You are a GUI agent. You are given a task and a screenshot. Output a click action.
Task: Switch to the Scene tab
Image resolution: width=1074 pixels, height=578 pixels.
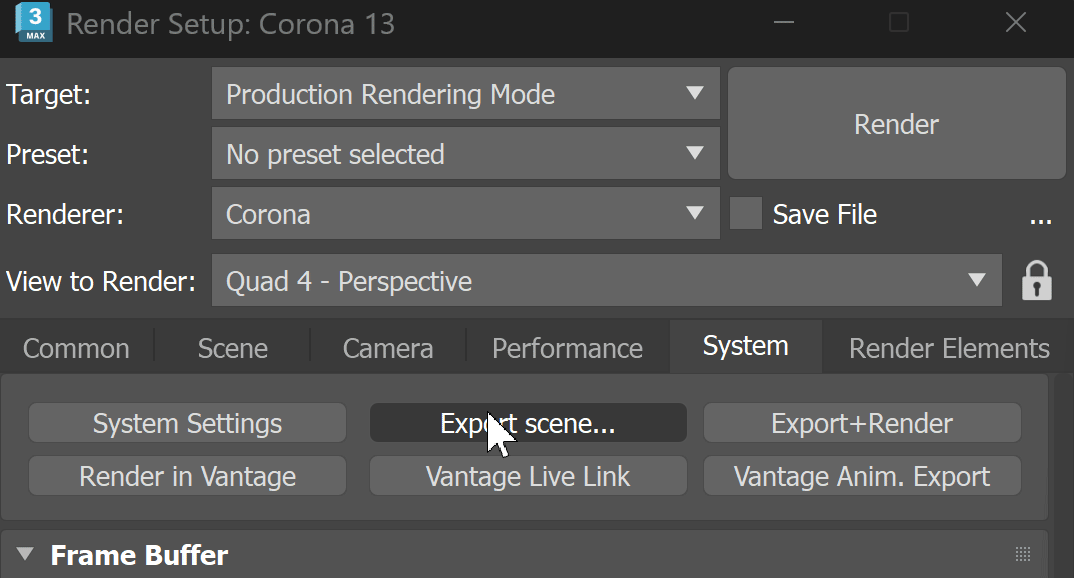(233, 349)
